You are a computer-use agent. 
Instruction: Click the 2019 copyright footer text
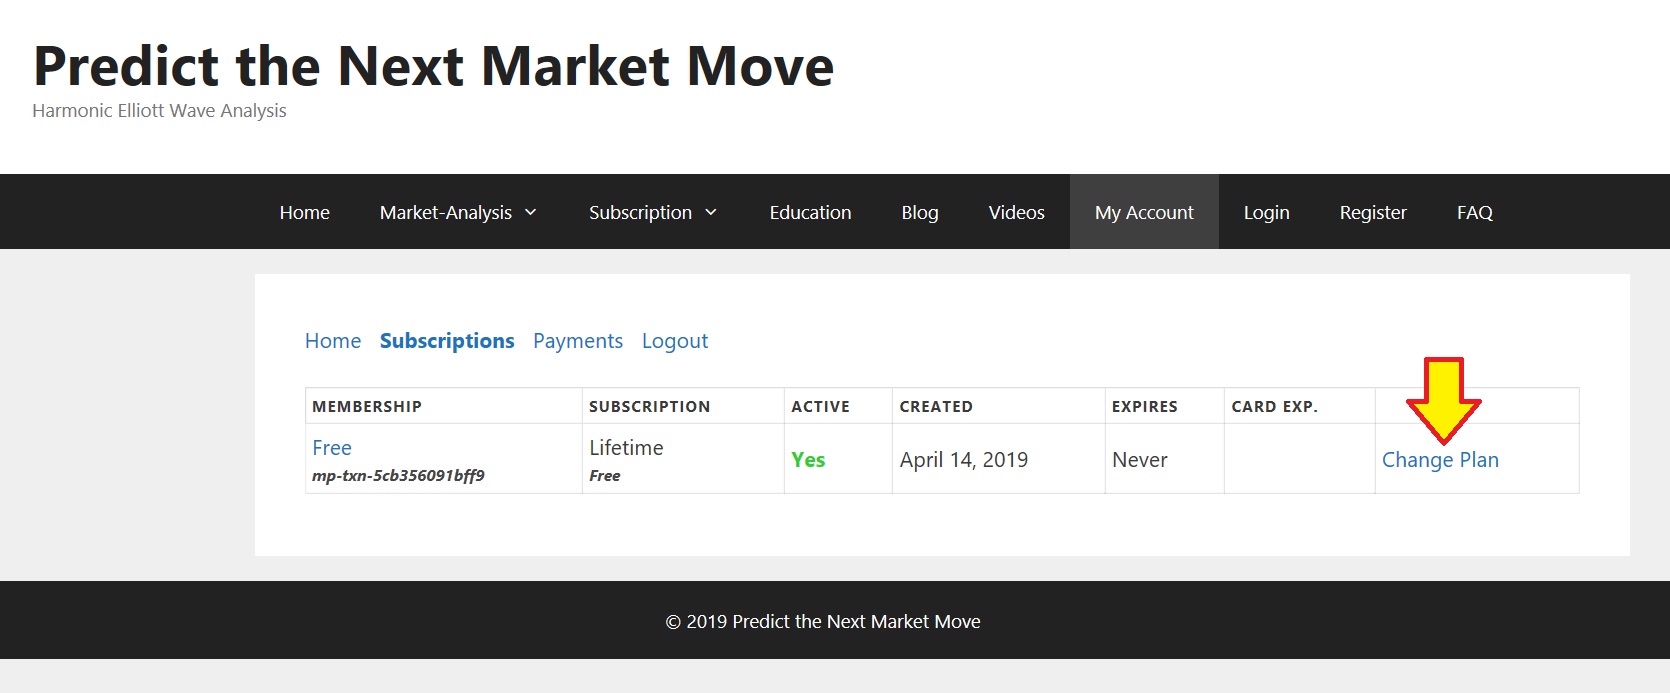coord(823,622)
